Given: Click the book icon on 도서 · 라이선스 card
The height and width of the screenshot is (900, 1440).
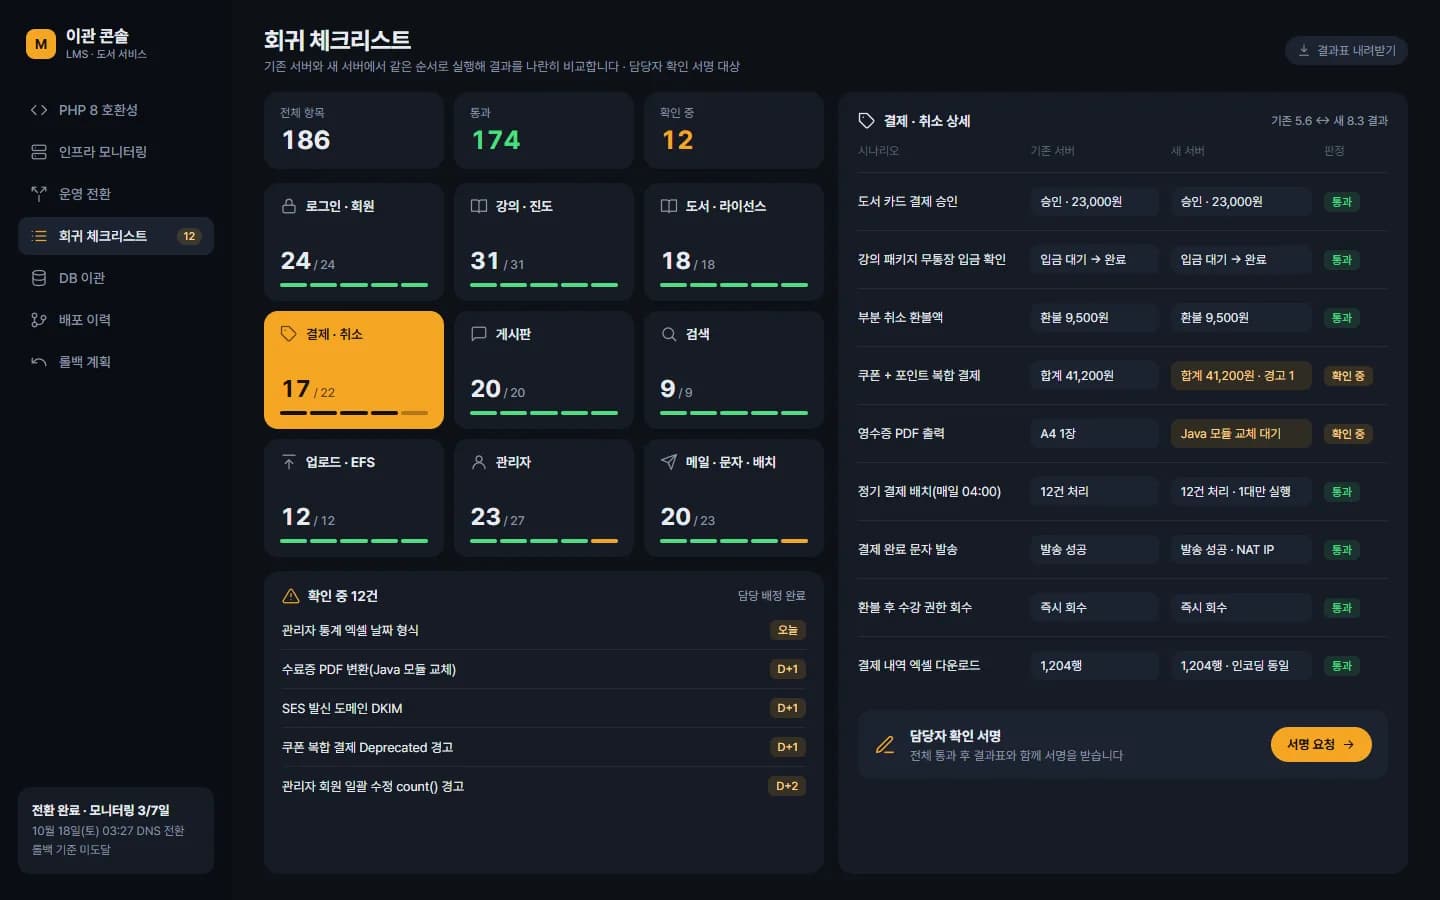Looking at the screenshot, I should (x=669, y=206).
